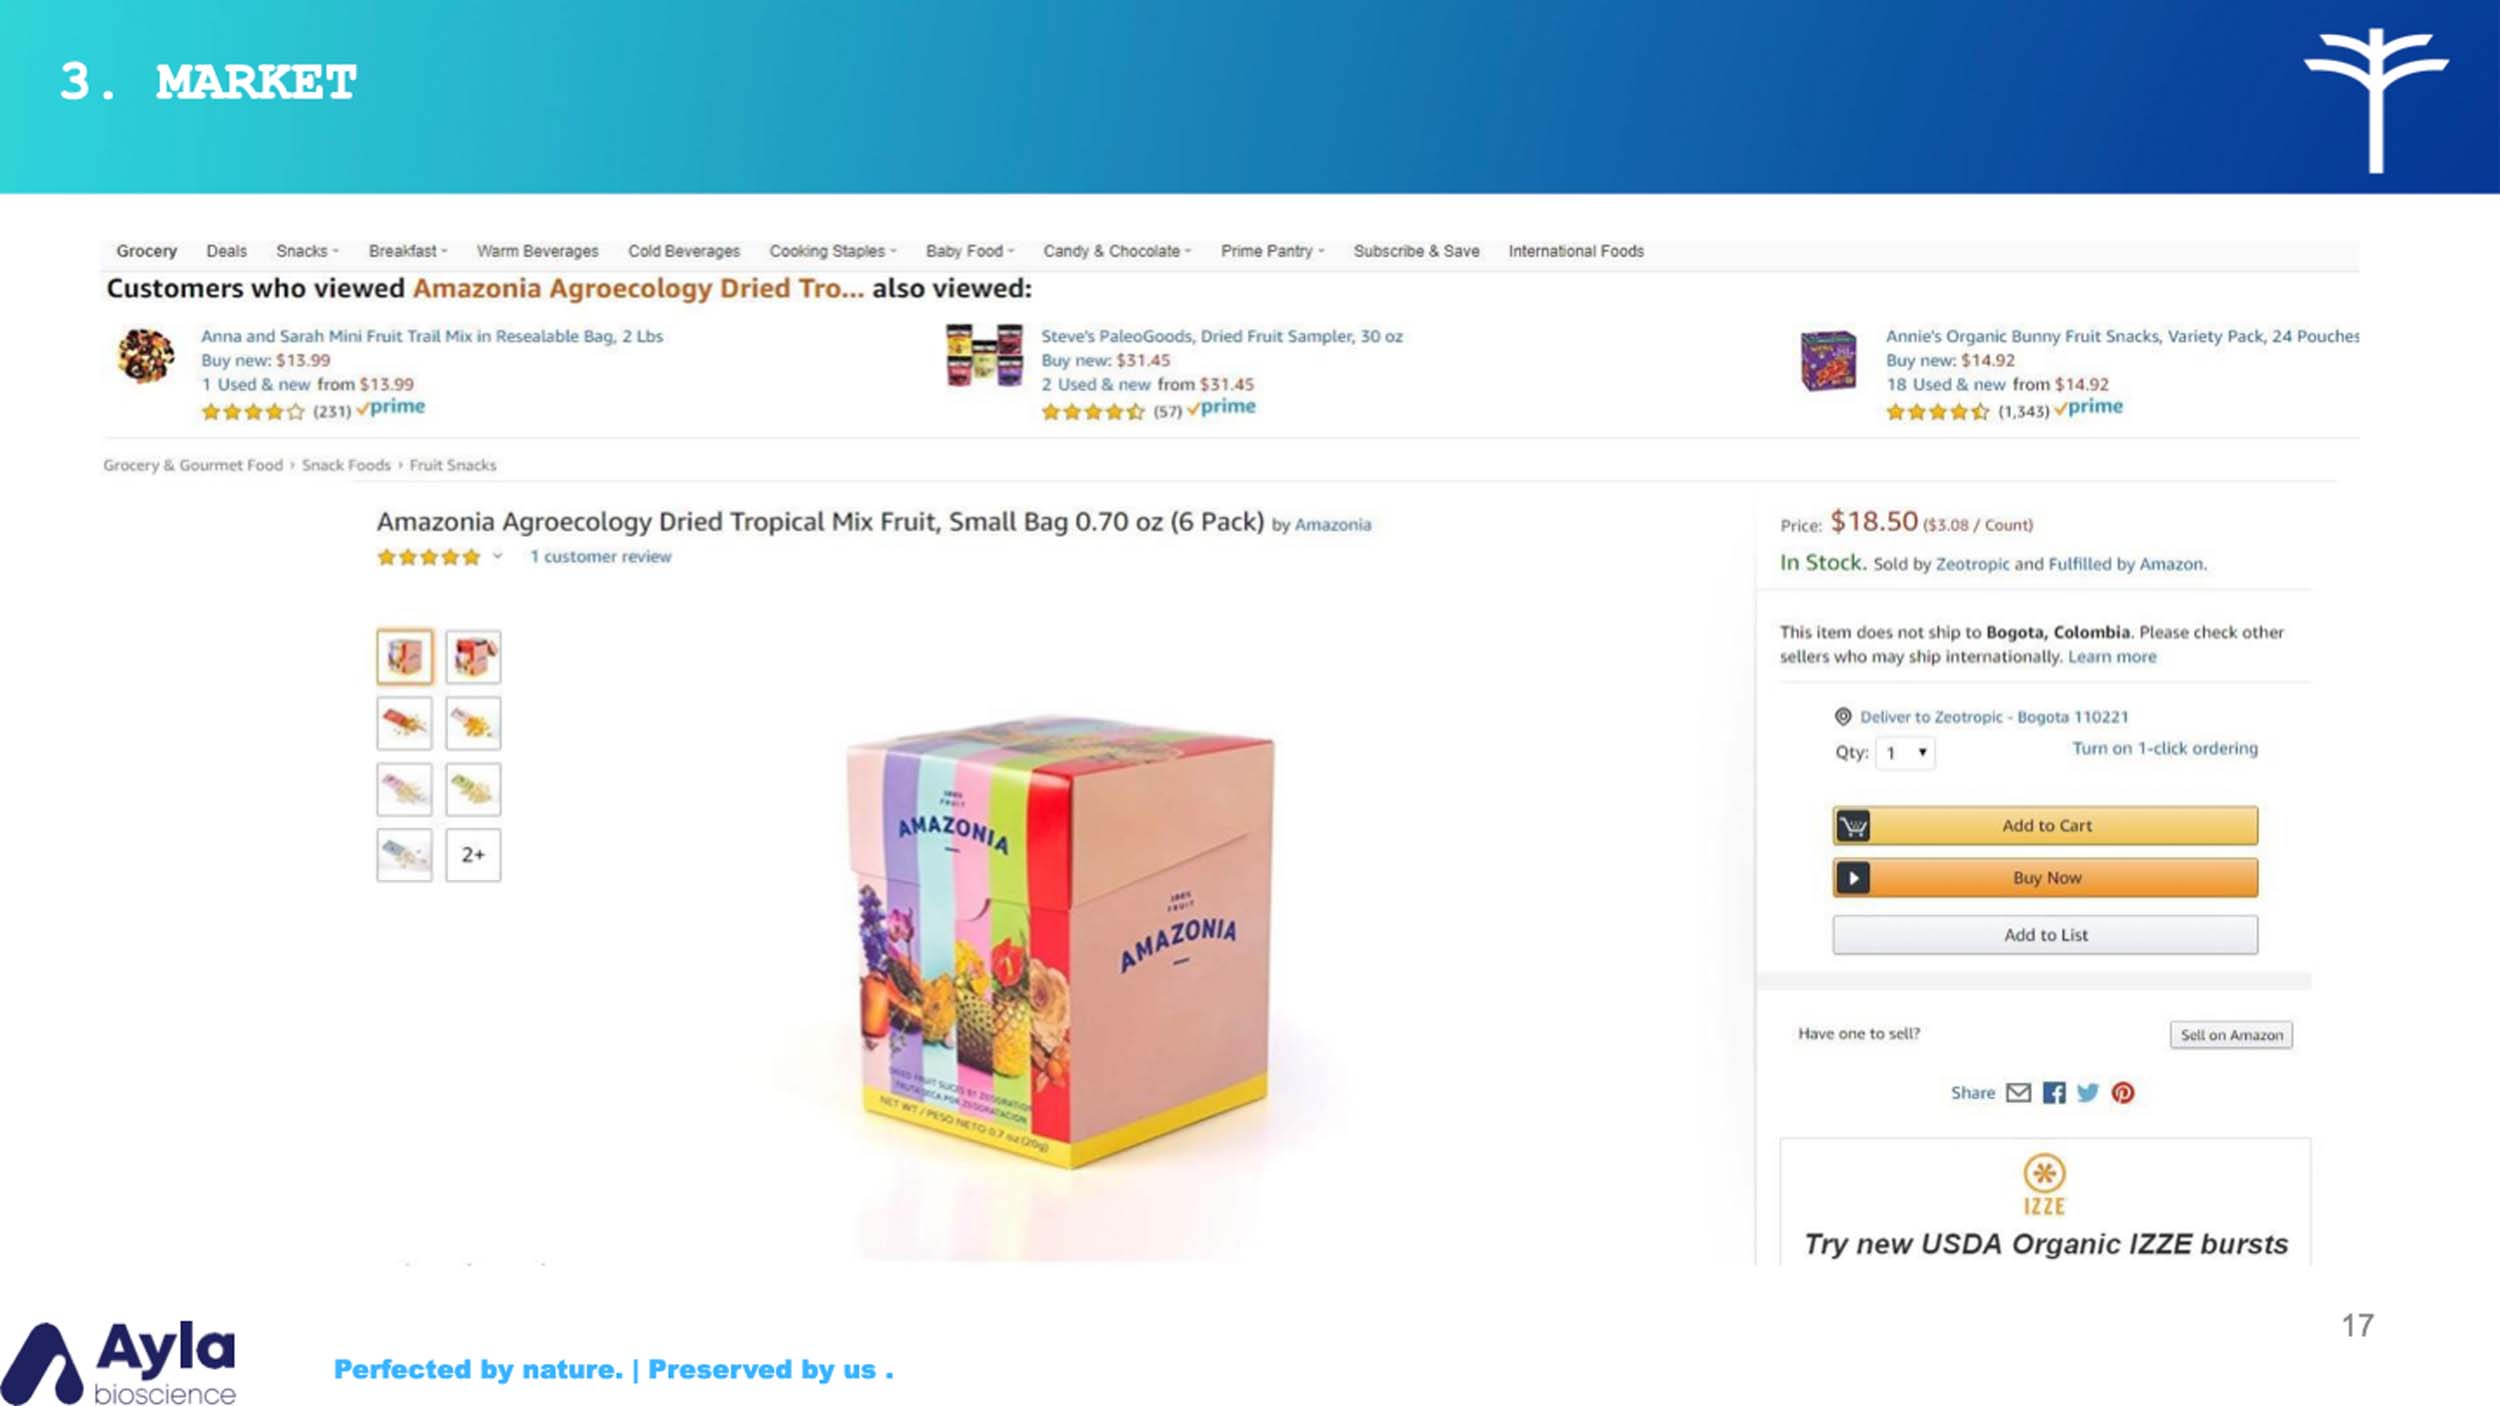This screenshot has width=2500, height=1406.
Task: Share product on Facebook icon
Action: tap(2054, 1093)
